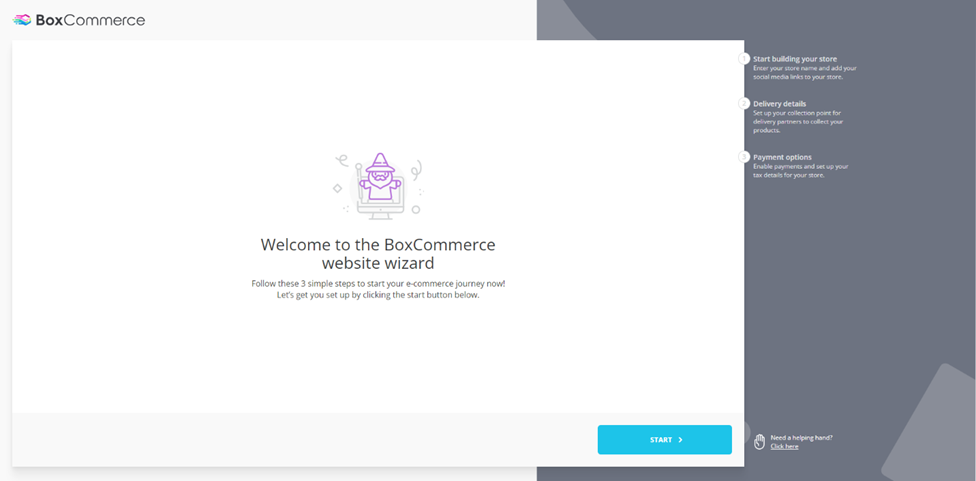Screen dimensions: 976x481
Task: Click 'Need a helping hand?' text
Action: [802, 437]
